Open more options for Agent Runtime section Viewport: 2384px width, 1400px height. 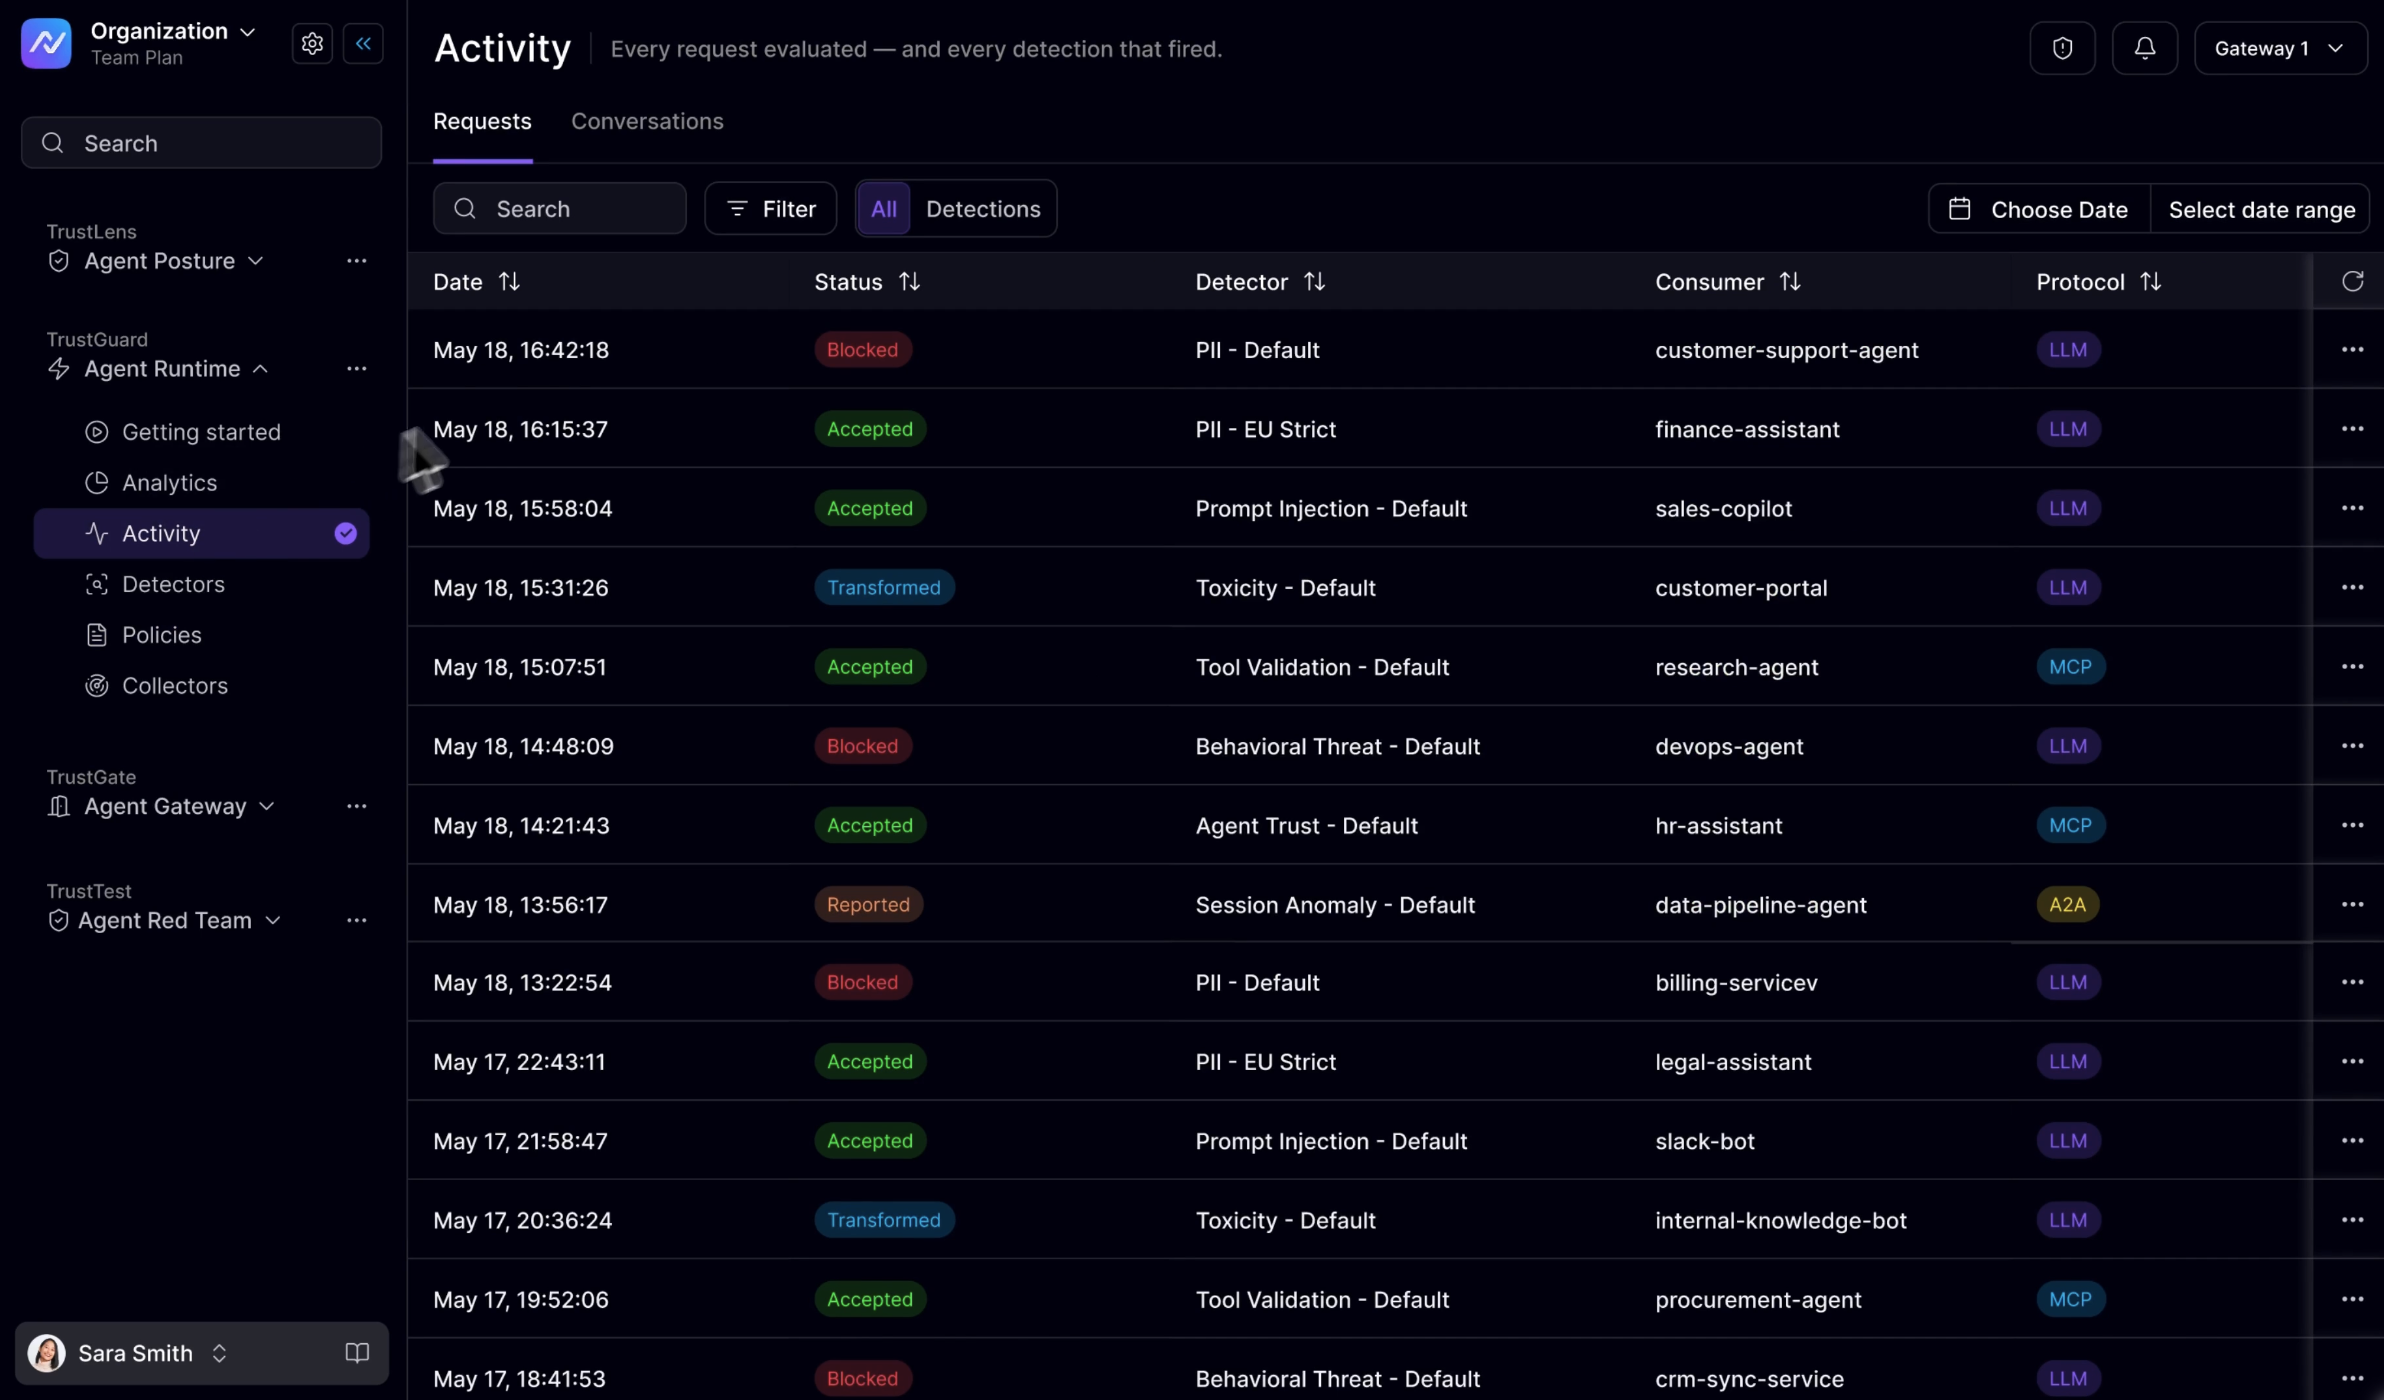pos(357,369)
